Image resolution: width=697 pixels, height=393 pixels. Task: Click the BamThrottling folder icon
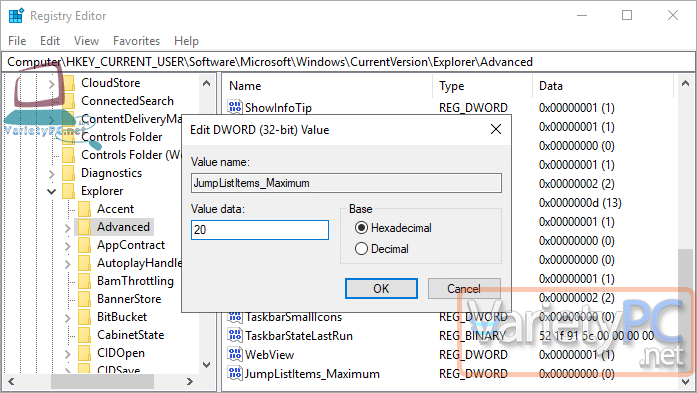pos(84,281)
